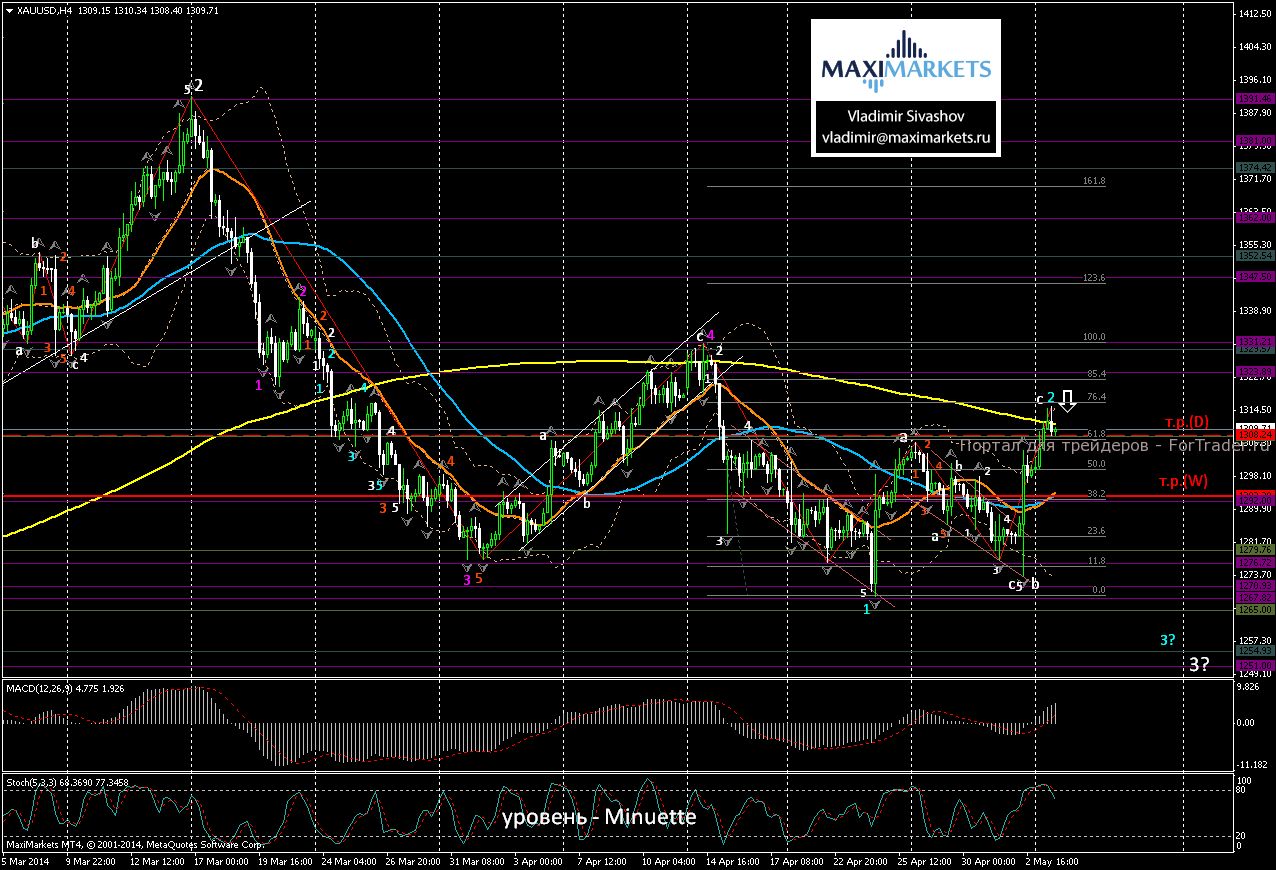Click the white down arrow marker near wave 2
This screenshot has height=870, width=1276.
(1067, 402)
